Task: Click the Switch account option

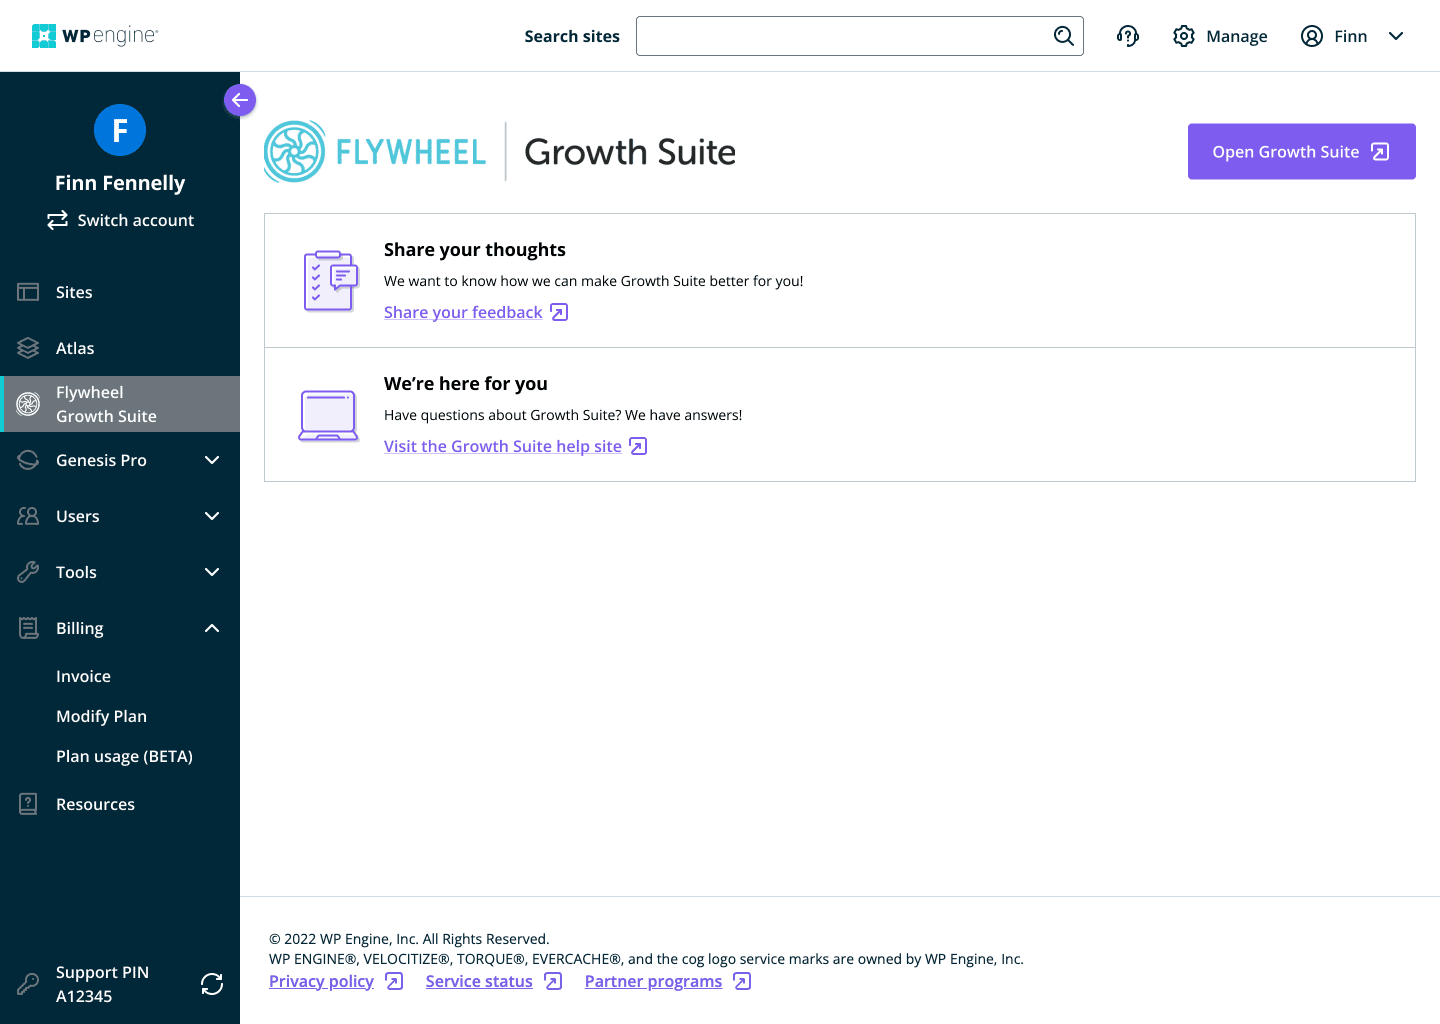Action: click(x=120, y=220)
